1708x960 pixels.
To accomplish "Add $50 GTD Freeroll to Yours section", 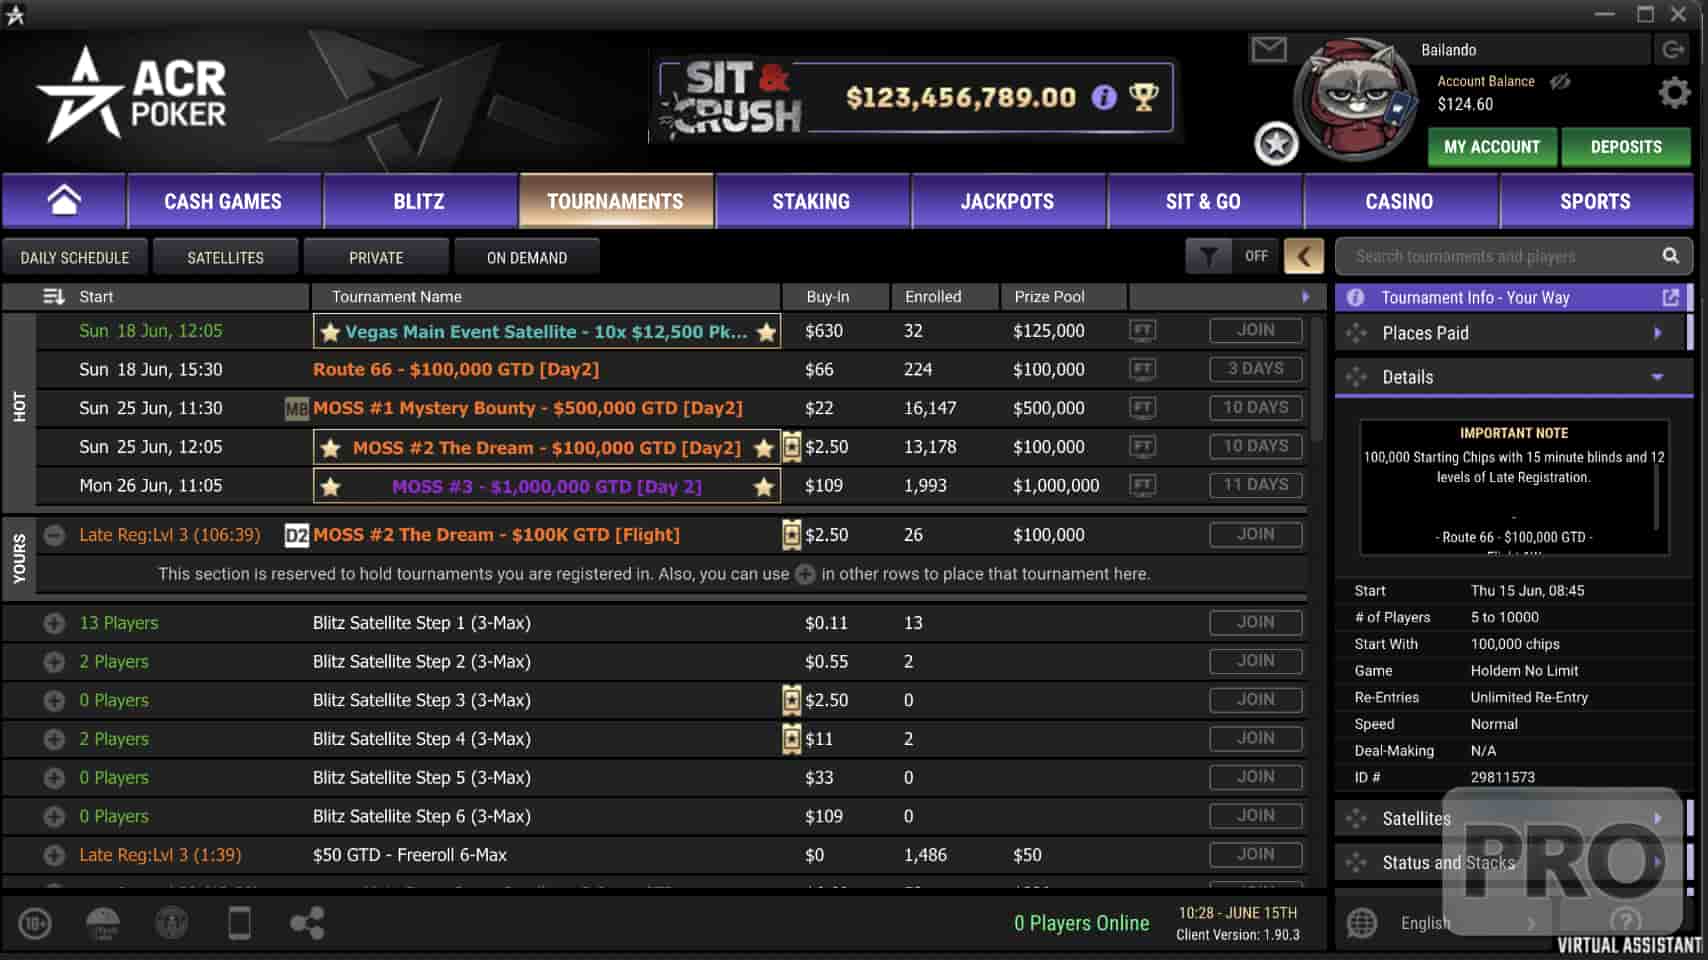I will [54, 855].
